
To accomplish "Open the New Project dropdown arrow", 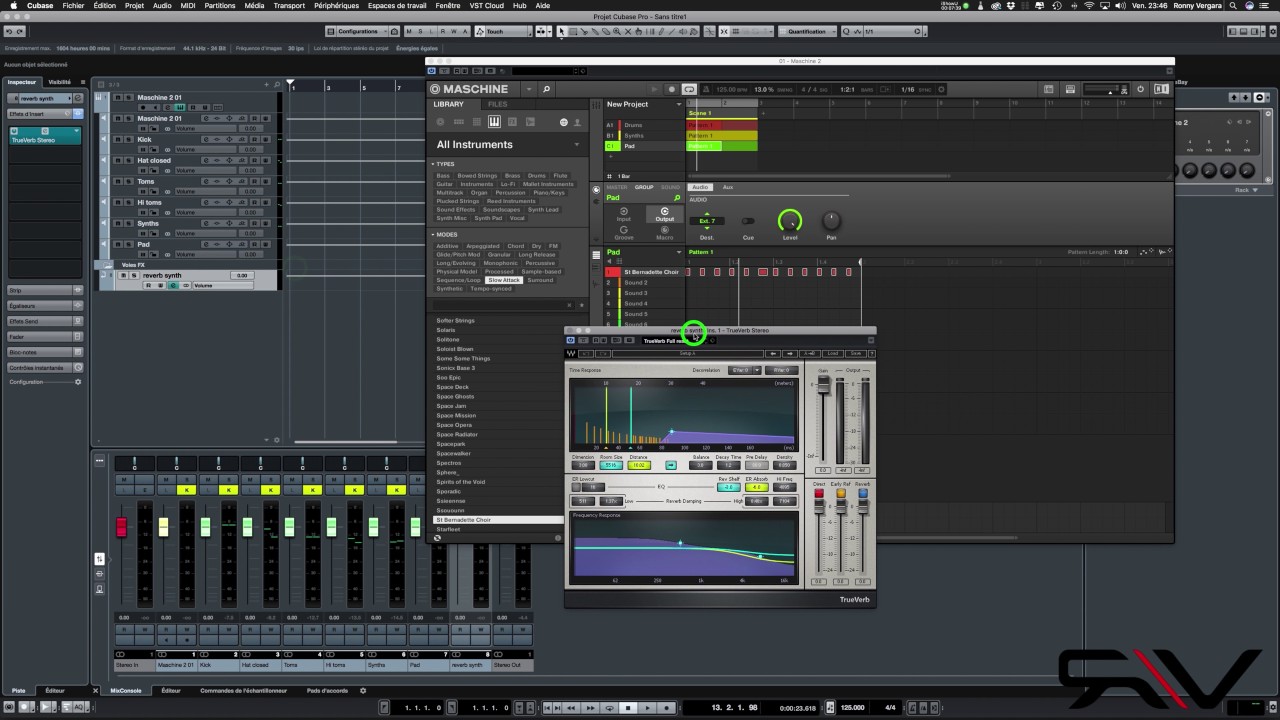I will click(x=679, y=104).
